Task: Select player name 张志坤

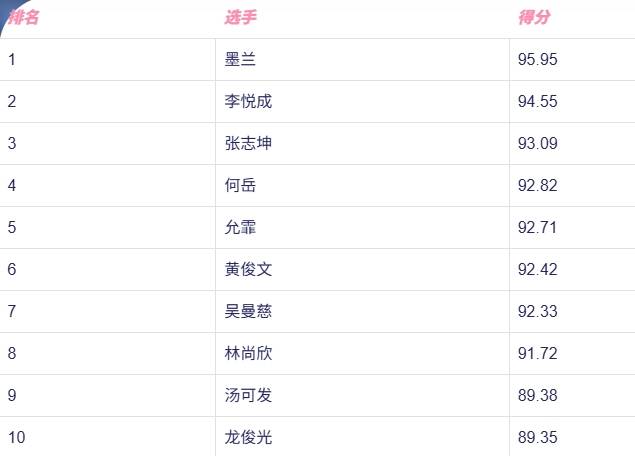Action: (248, 143)
